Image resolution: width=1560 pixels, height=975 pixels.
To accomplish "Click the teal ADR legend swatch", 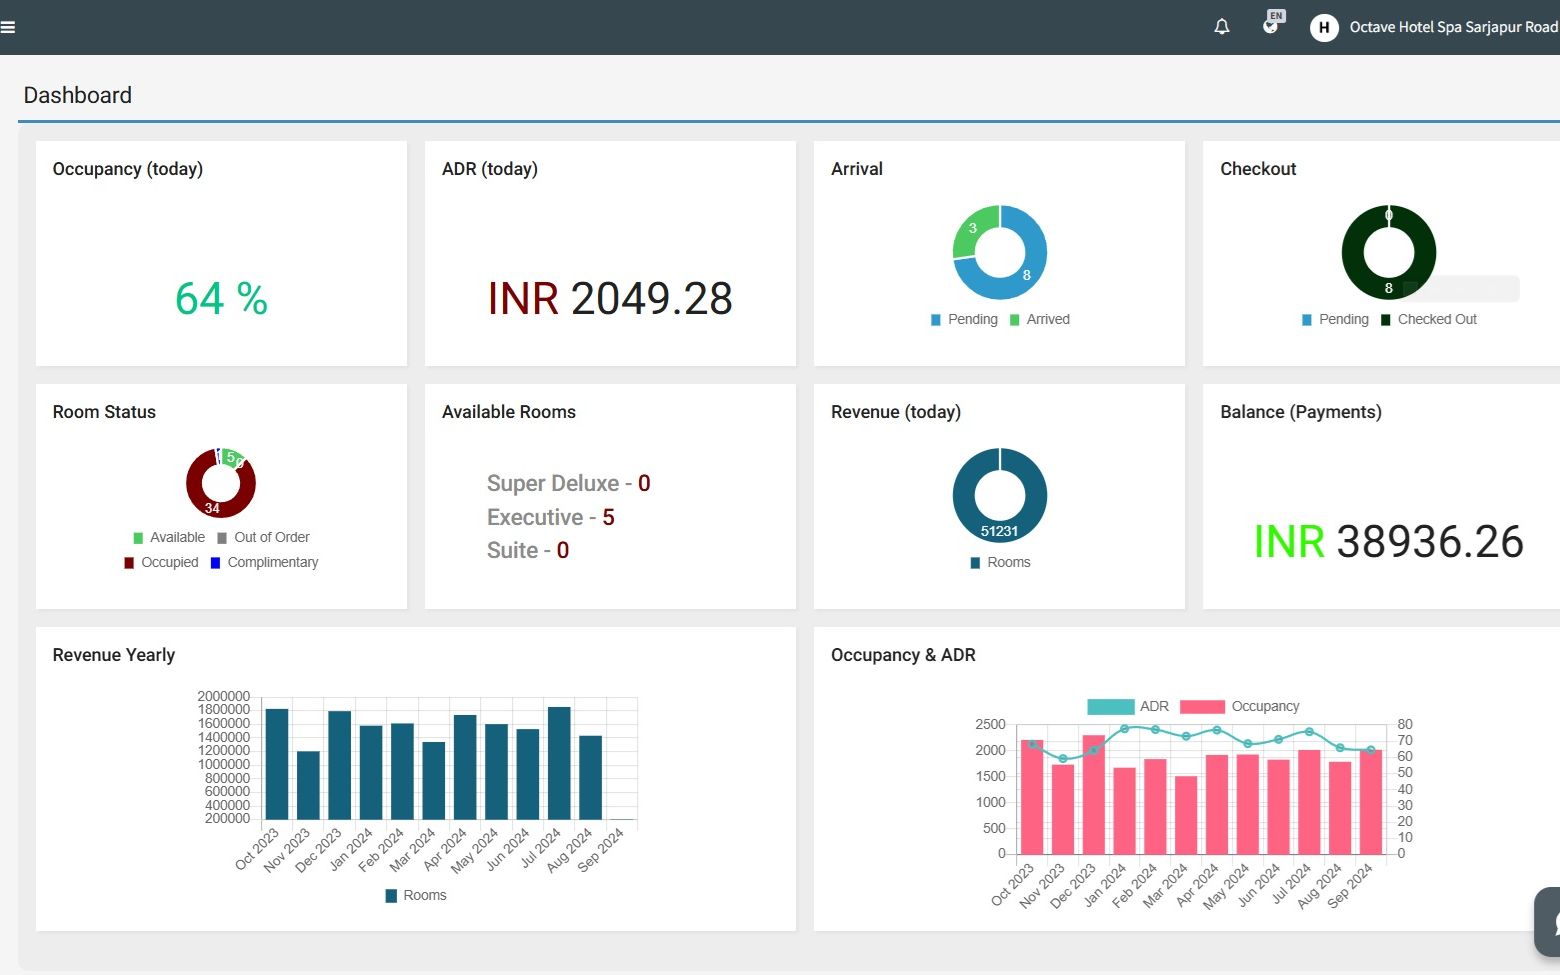I will pos(1110,707).
